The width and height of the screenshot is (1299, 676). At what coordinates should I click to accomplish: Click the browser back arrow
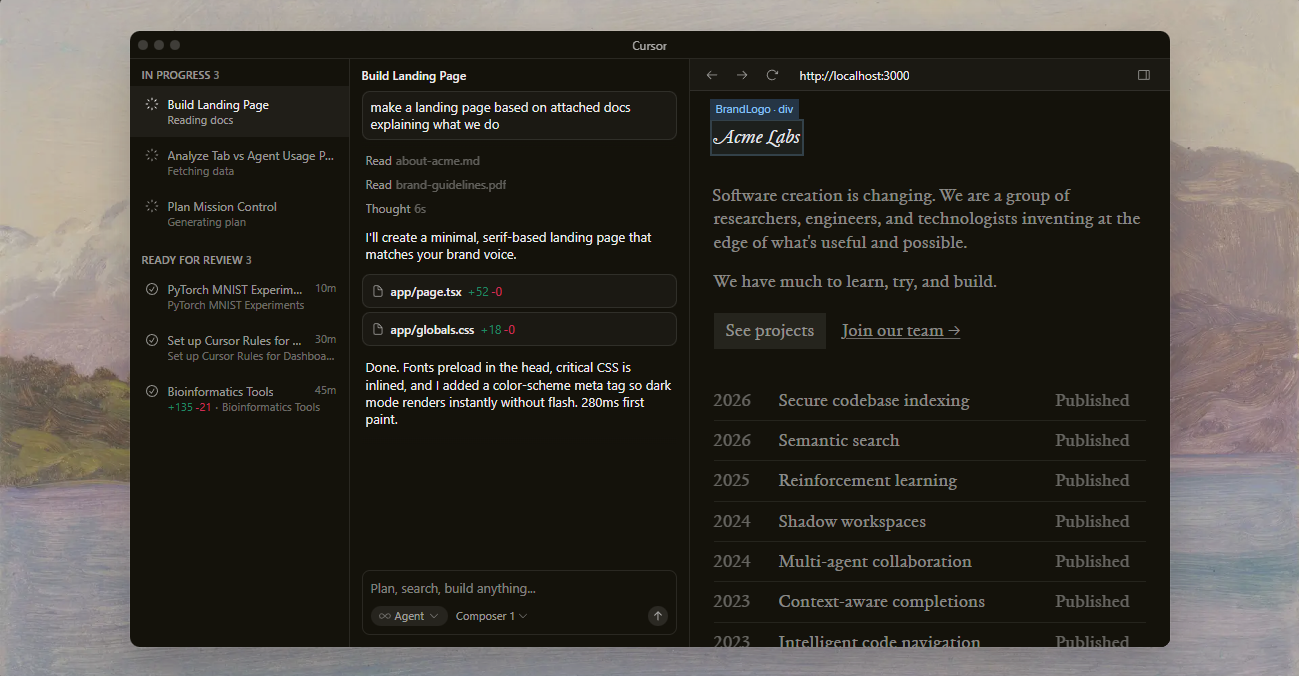click(712, 75)
